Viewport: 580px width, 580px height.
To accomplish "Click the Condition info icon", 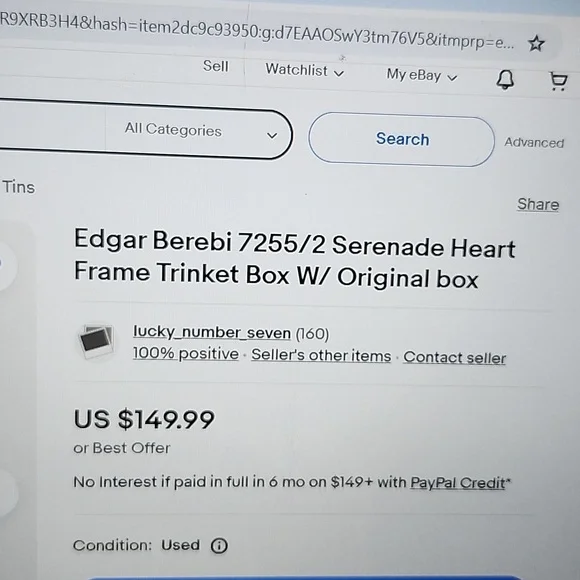I will click(219, 545).
